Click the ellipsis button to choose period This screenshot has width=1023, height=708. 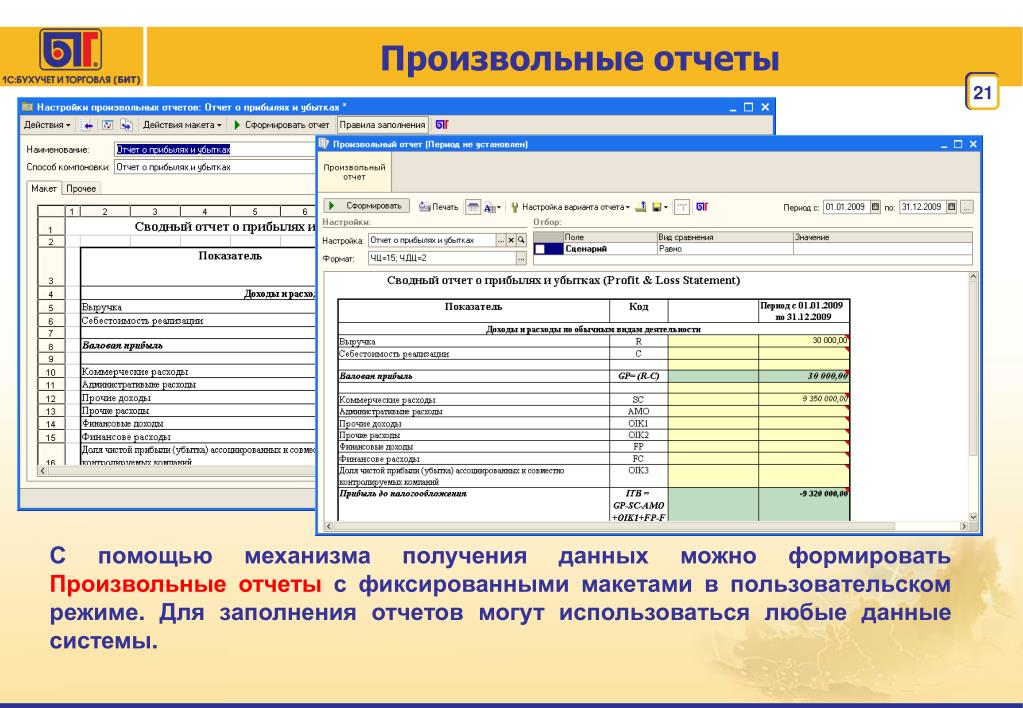(x=967, y=207)
